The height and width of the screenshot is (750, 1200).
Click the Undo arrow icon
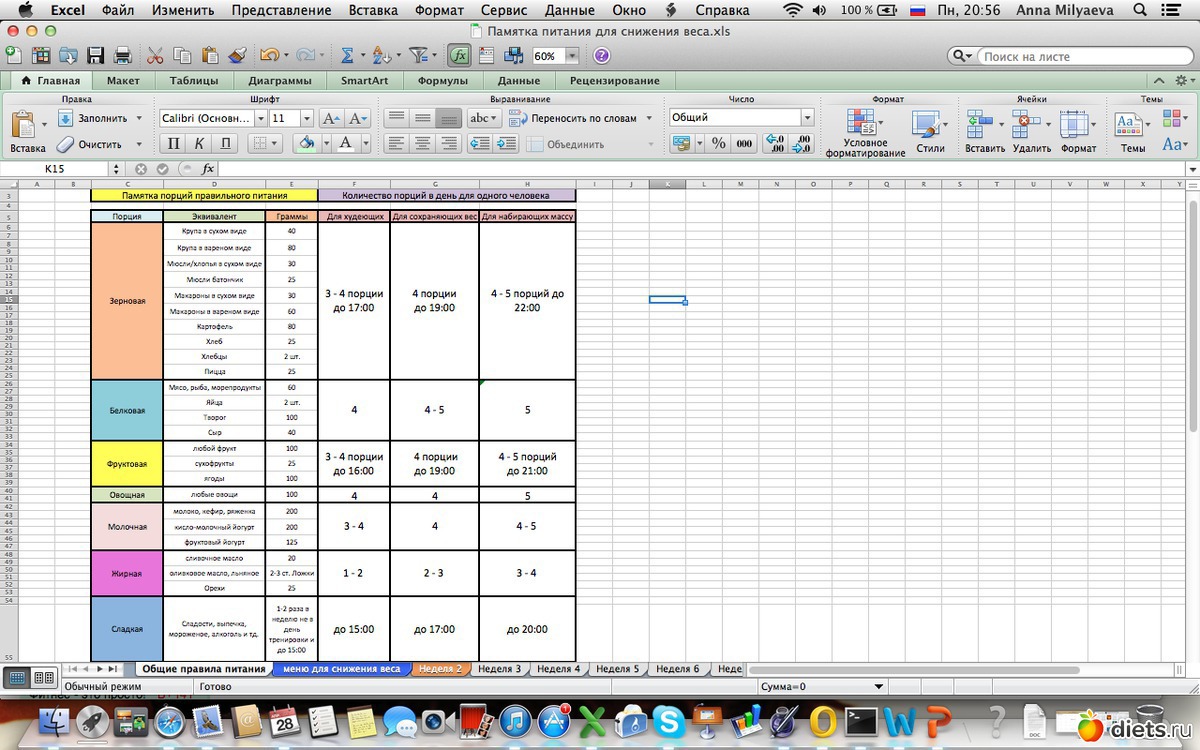click(x=268, y=56)
